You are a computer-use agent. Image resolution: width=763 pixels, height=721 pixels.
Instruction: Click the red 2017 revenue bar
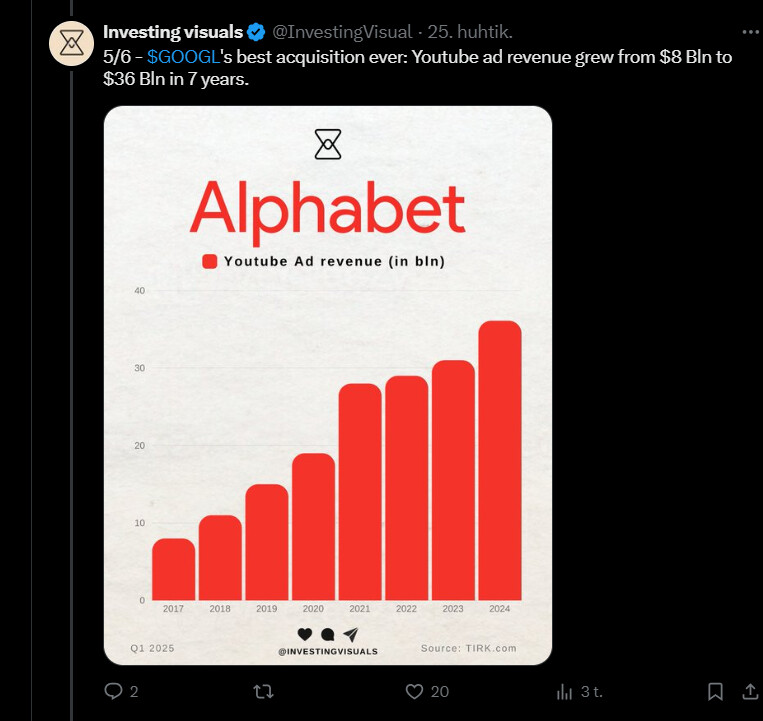(x=173, y=569)
